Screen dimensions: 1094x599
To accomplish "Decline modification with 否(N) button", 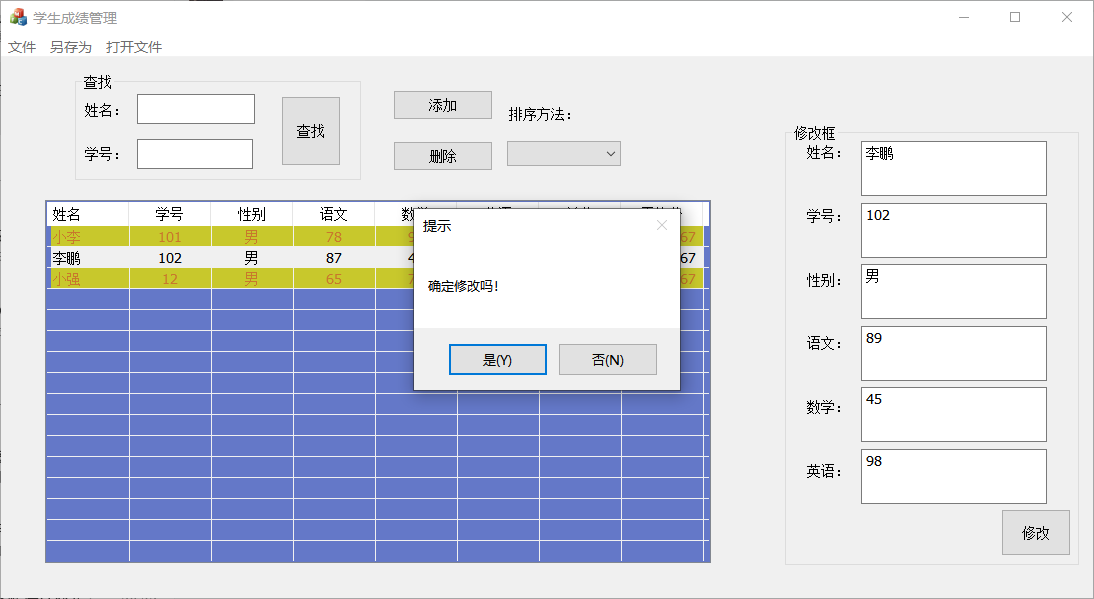I will click(x=608, y=360).
